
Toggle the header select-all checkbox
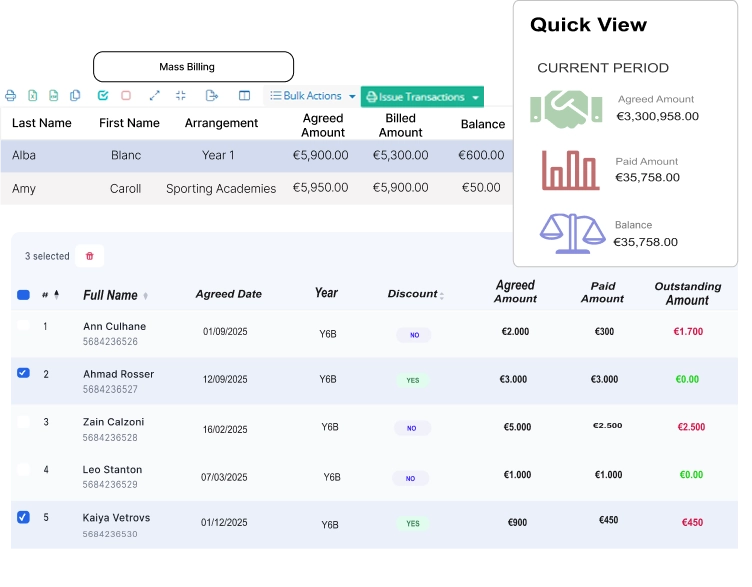coord(23,295)
